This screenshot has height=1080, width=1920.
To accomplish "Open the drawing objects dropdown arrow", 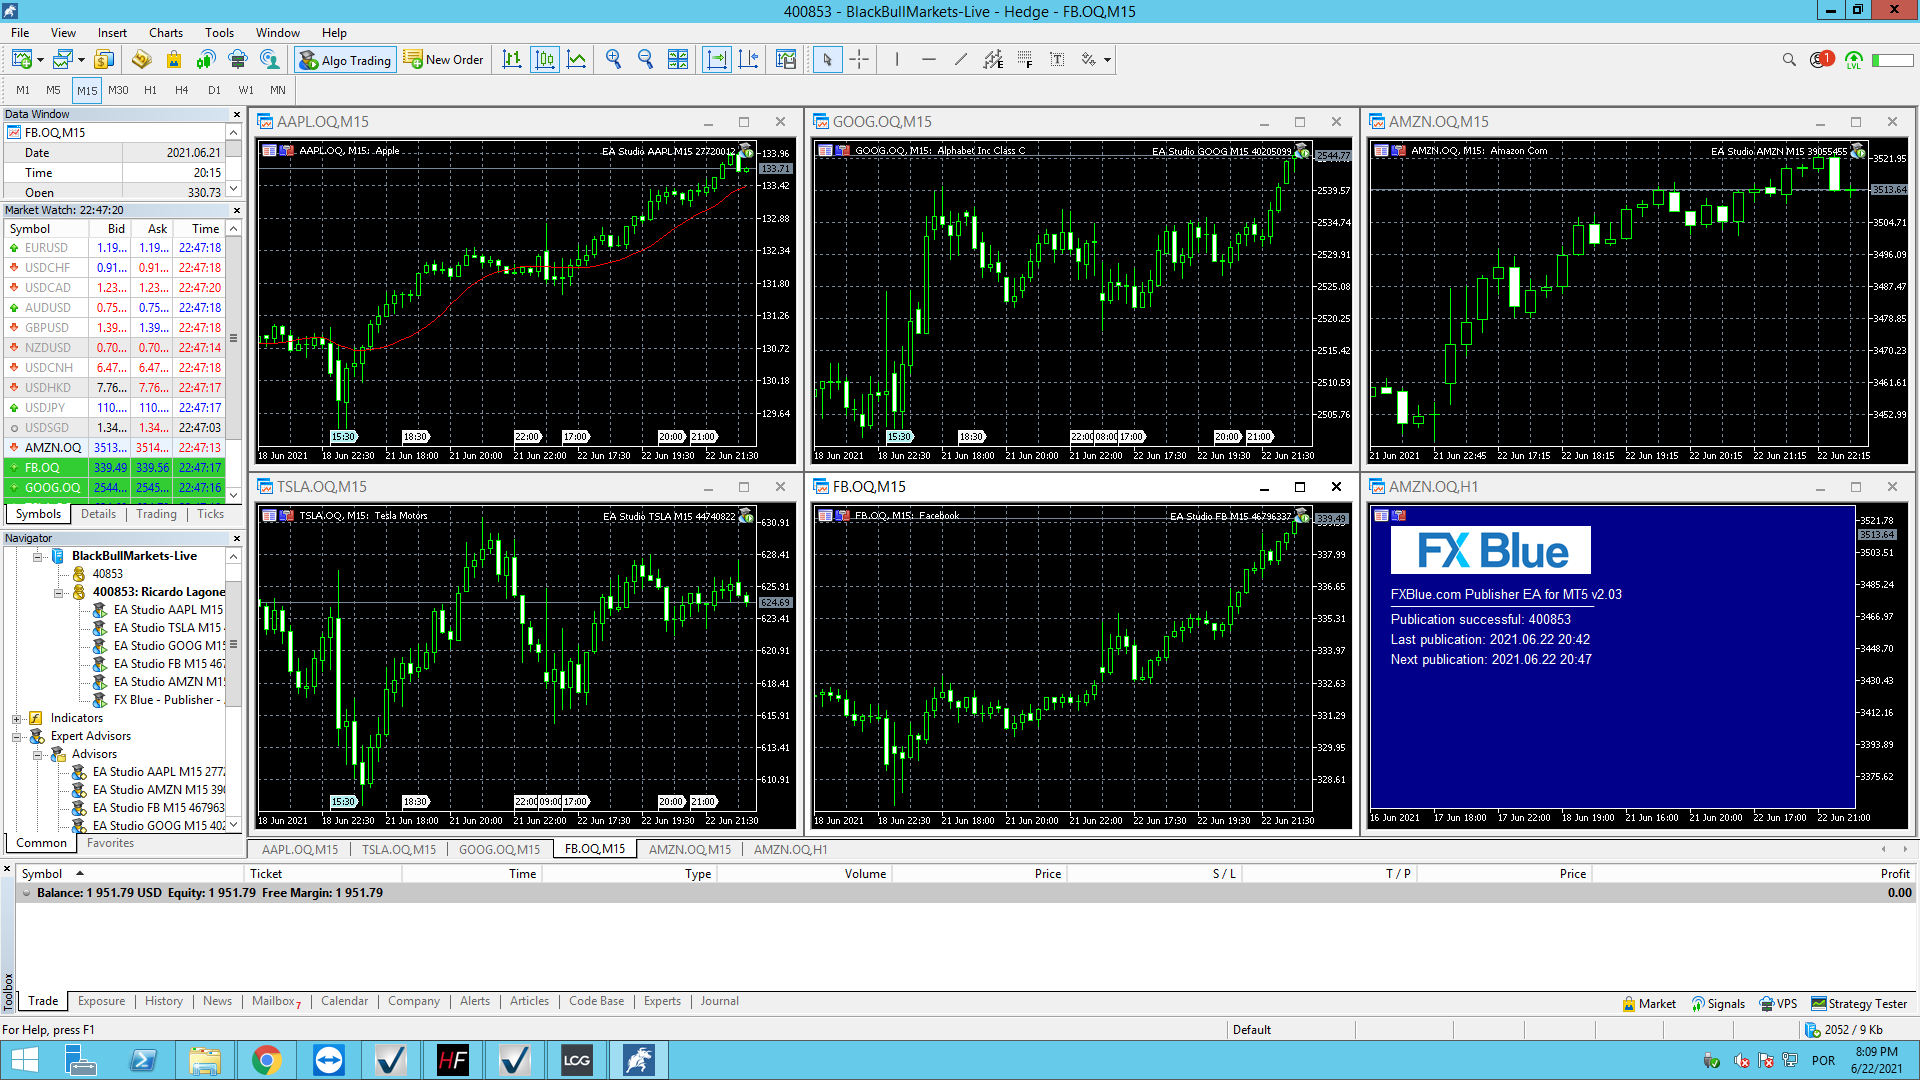I will pyautogui.click(x=1107, y=61).
